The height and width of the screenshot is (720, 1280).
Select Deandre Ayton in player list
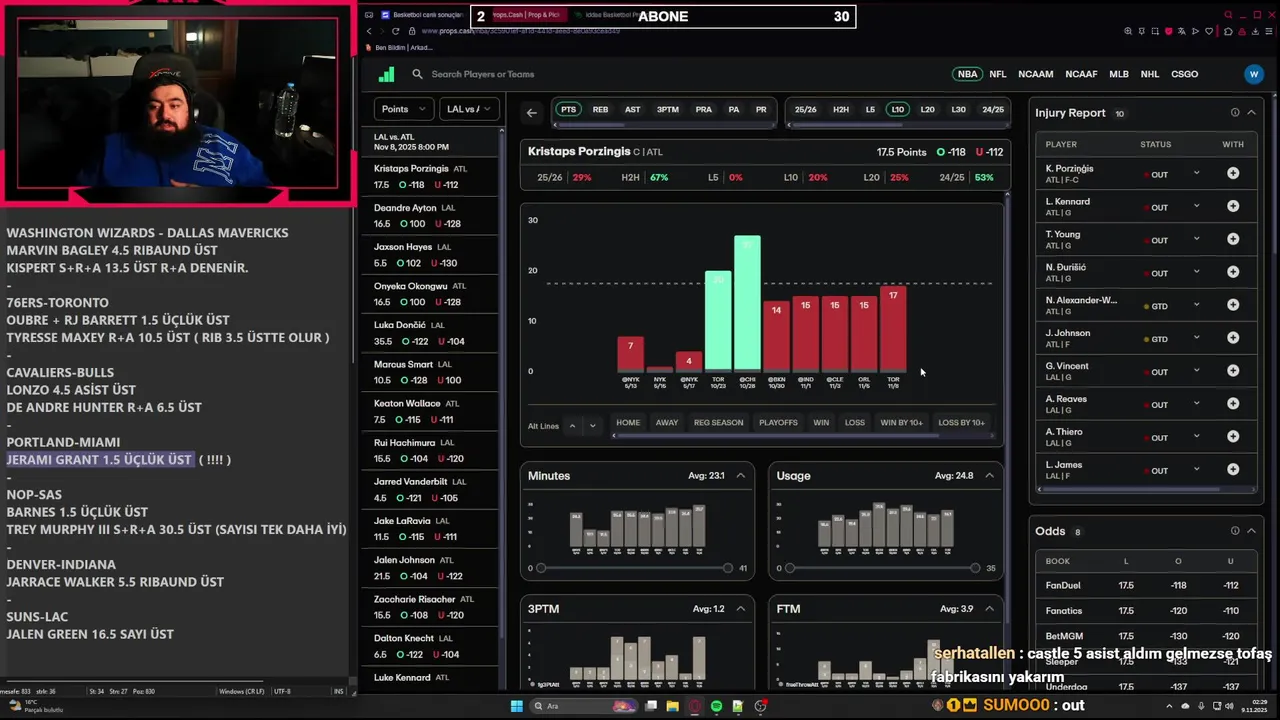(x=430, y=215)
